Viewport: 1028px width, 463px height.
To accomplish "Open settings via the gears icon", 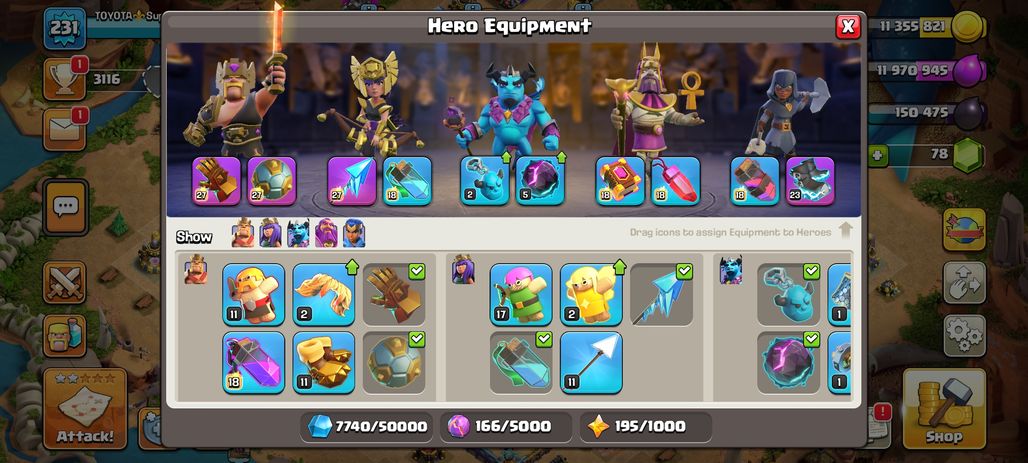I will [964, 336].
